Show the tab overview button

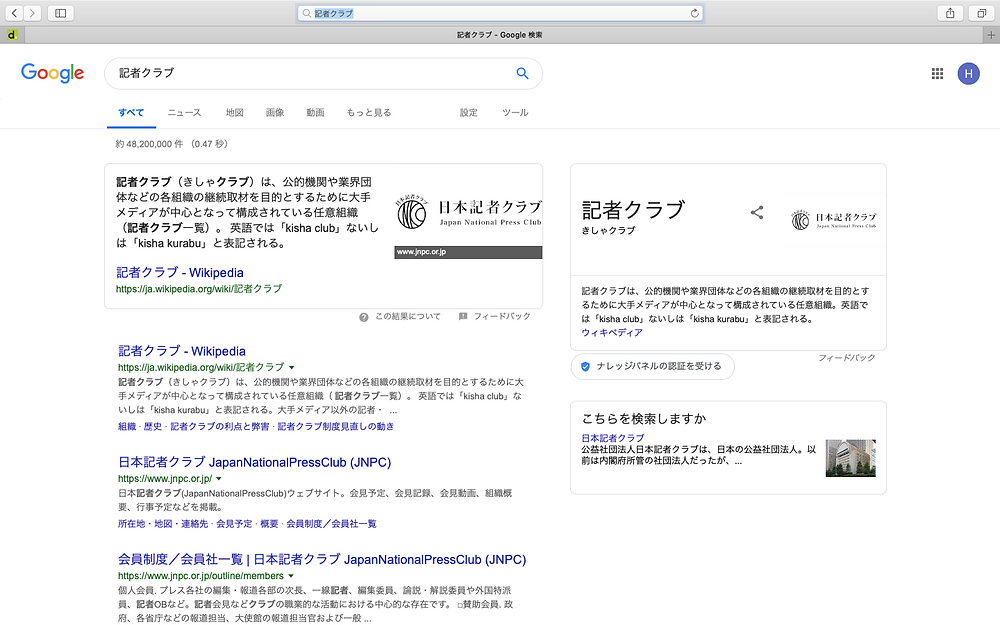click(982, 13)
